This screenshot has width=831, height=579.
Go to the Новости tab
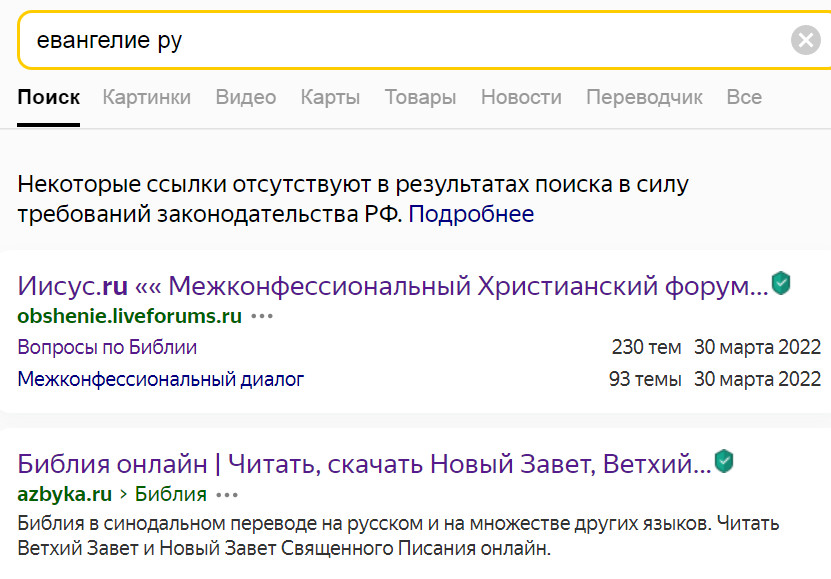click(x=521, y=97)
